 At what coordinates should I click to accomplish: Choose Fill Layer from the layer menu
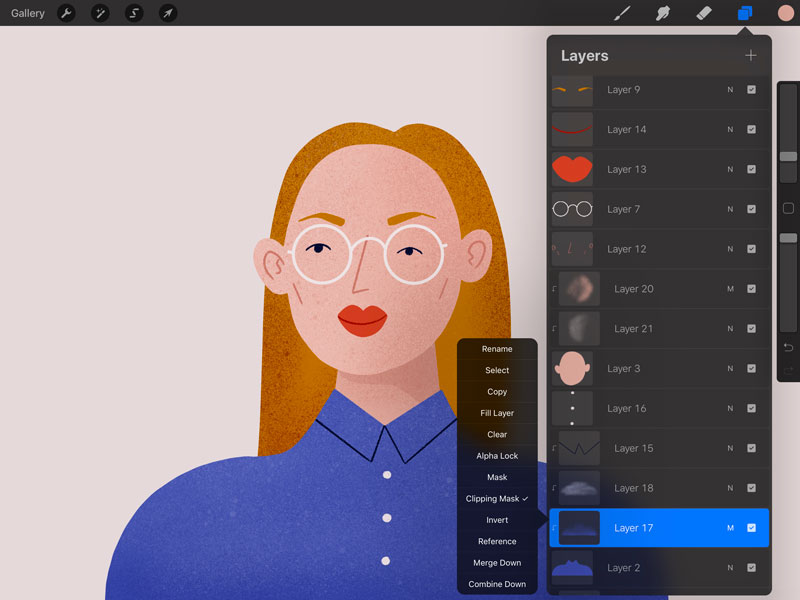click(x=497, y=413)
